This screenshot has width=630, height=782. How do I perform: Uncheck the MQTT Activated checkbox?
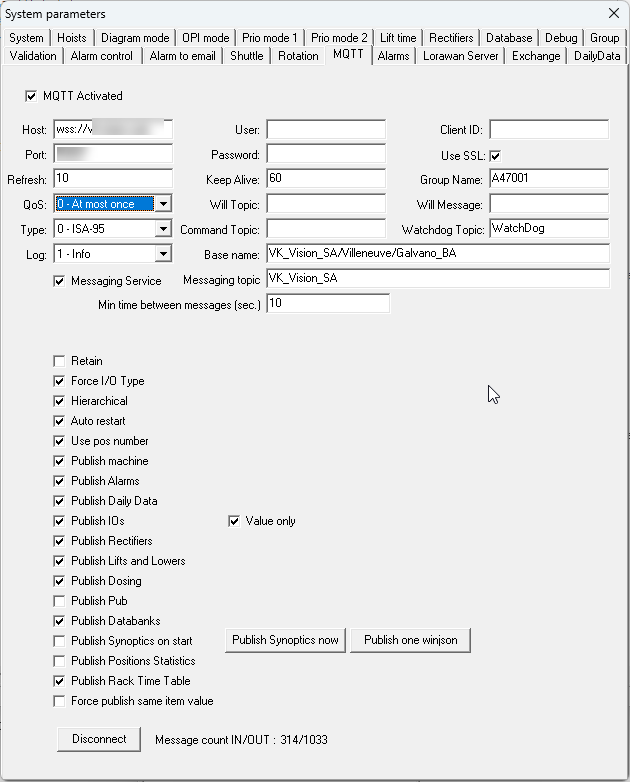pos(30,96)
